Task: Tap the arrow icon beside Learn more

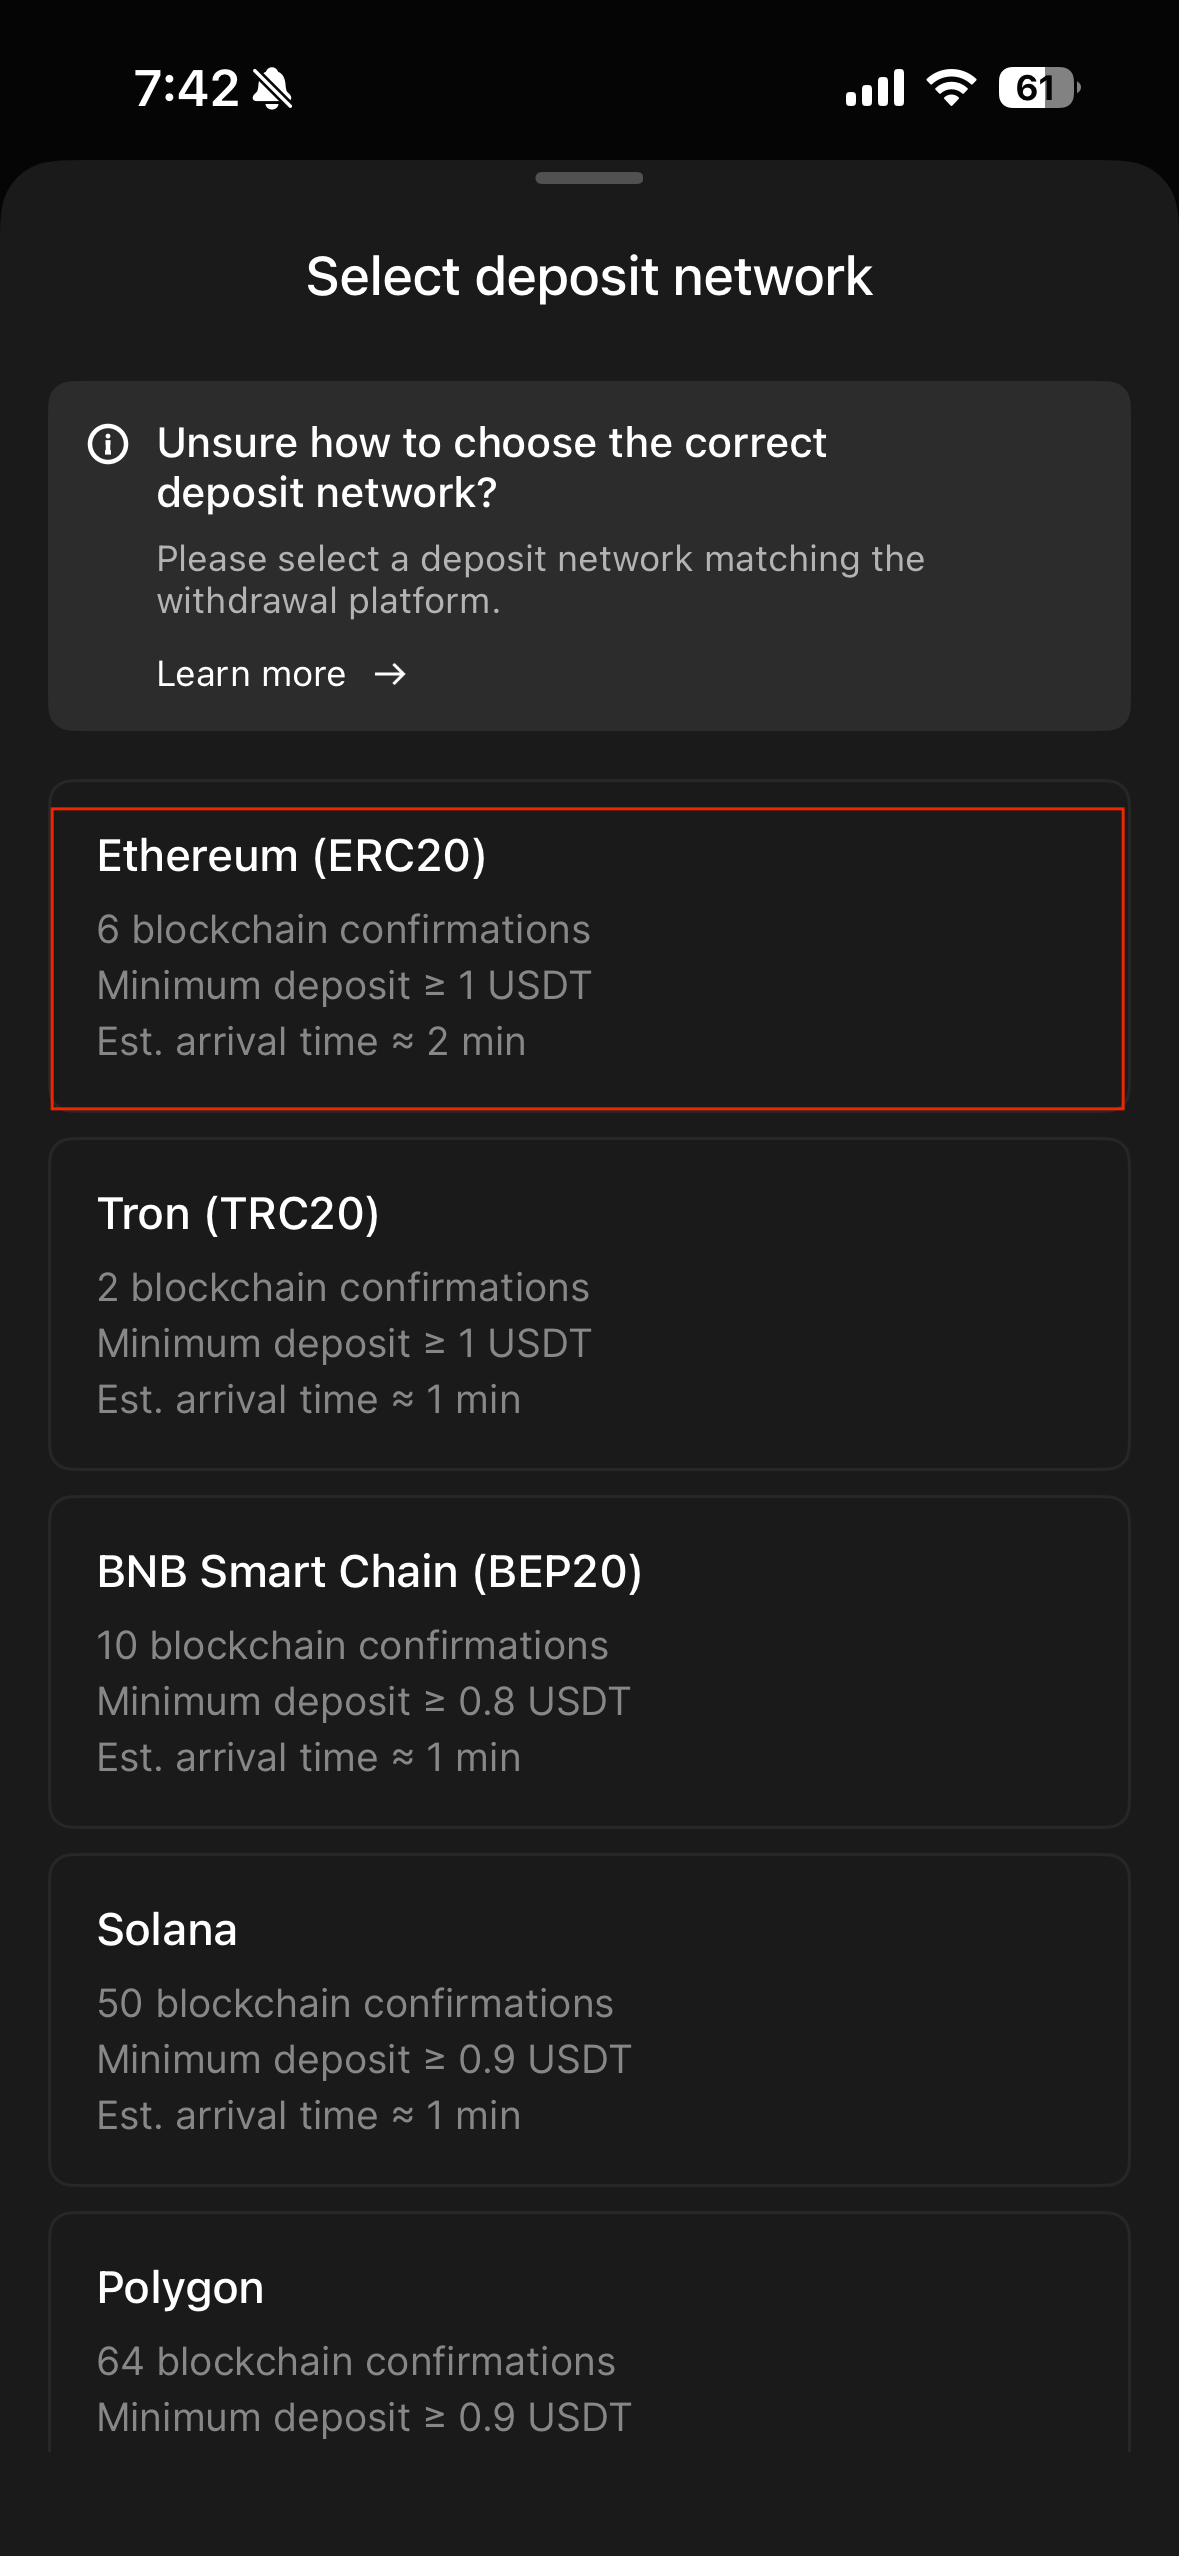Action: click(x=390, y=675)
